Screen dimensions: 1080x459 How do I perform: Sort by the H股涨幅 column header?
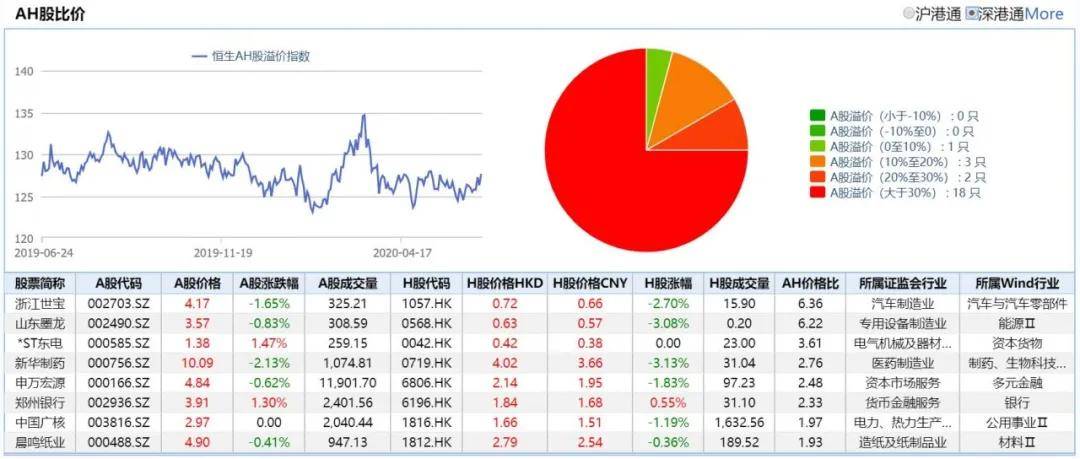[x=668, y=283]
